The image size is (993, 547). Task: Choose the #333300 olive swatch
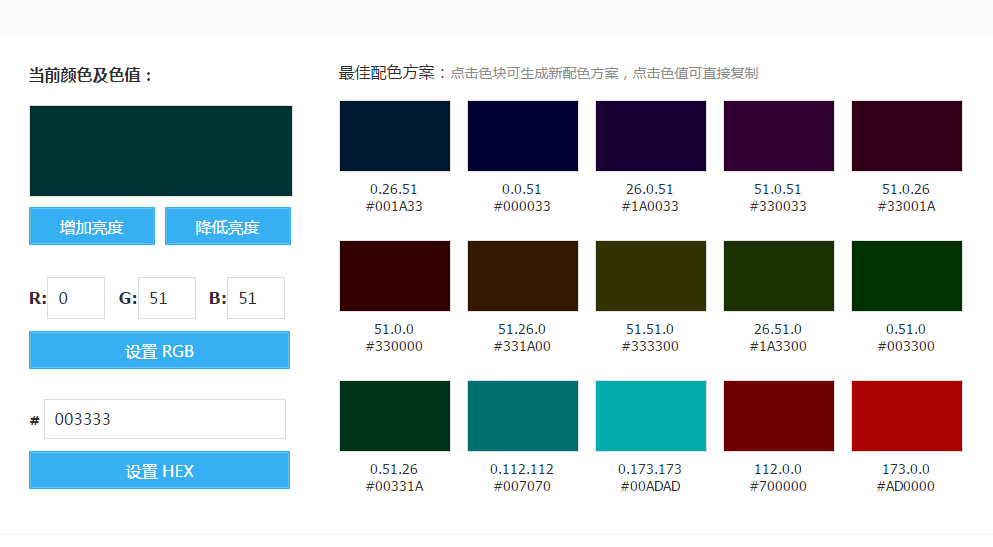(x=650, y=276)
